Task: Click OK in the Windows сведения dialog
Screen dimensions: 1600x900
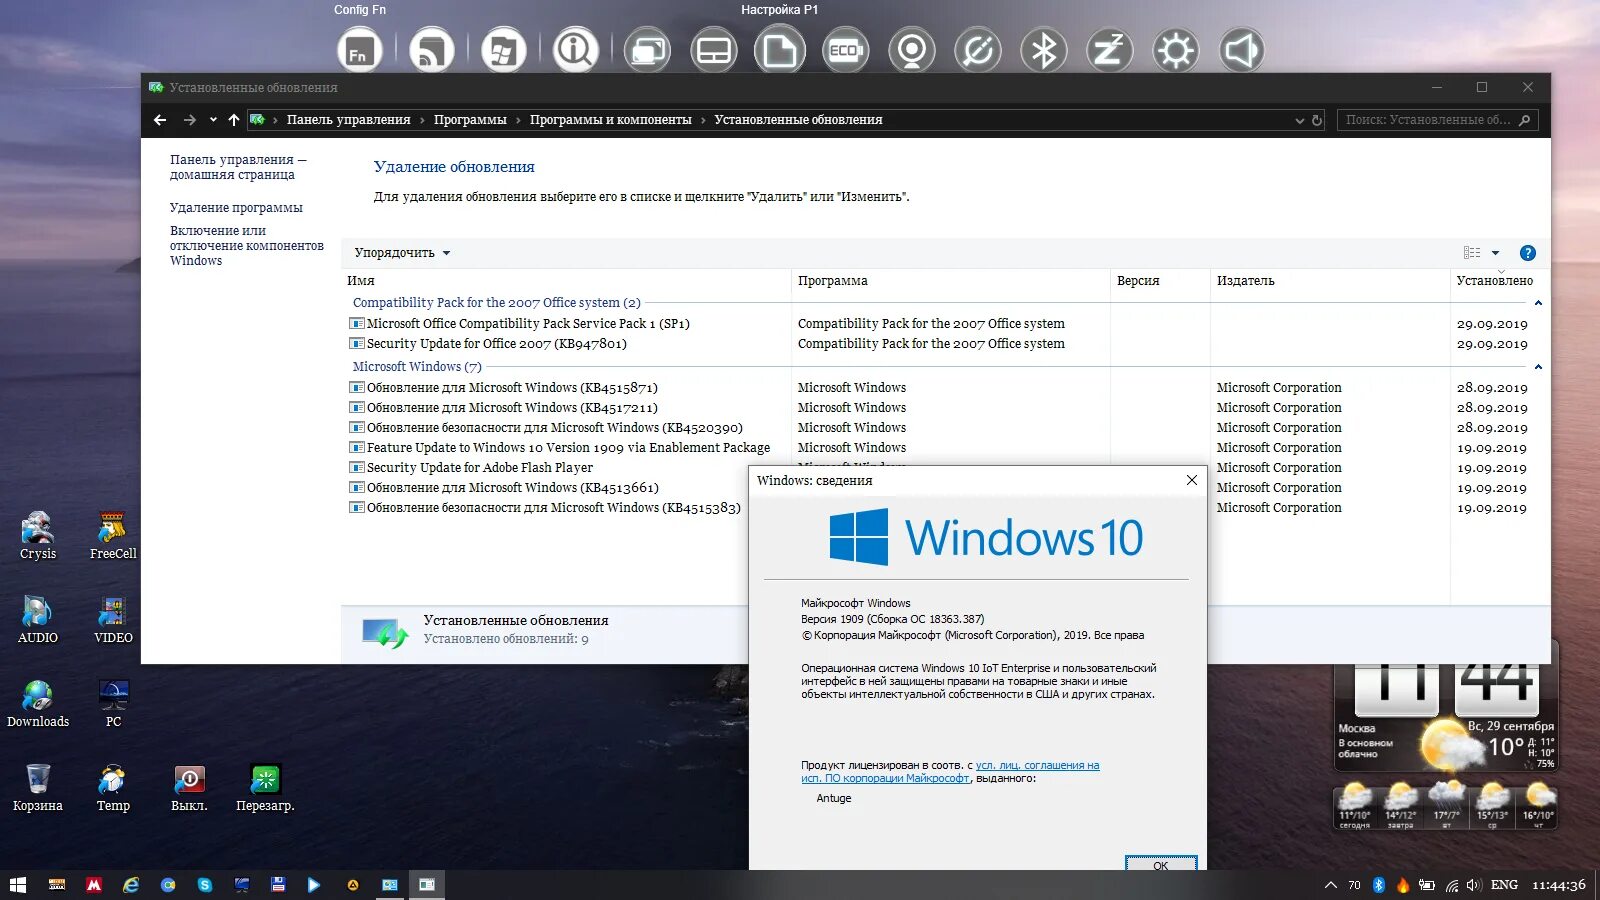Action: (x=1161, y=864)
